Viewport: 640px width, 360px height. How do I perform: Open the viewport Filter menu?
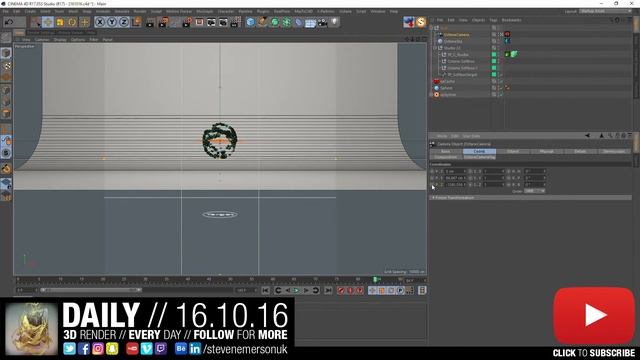pos(94,40)
